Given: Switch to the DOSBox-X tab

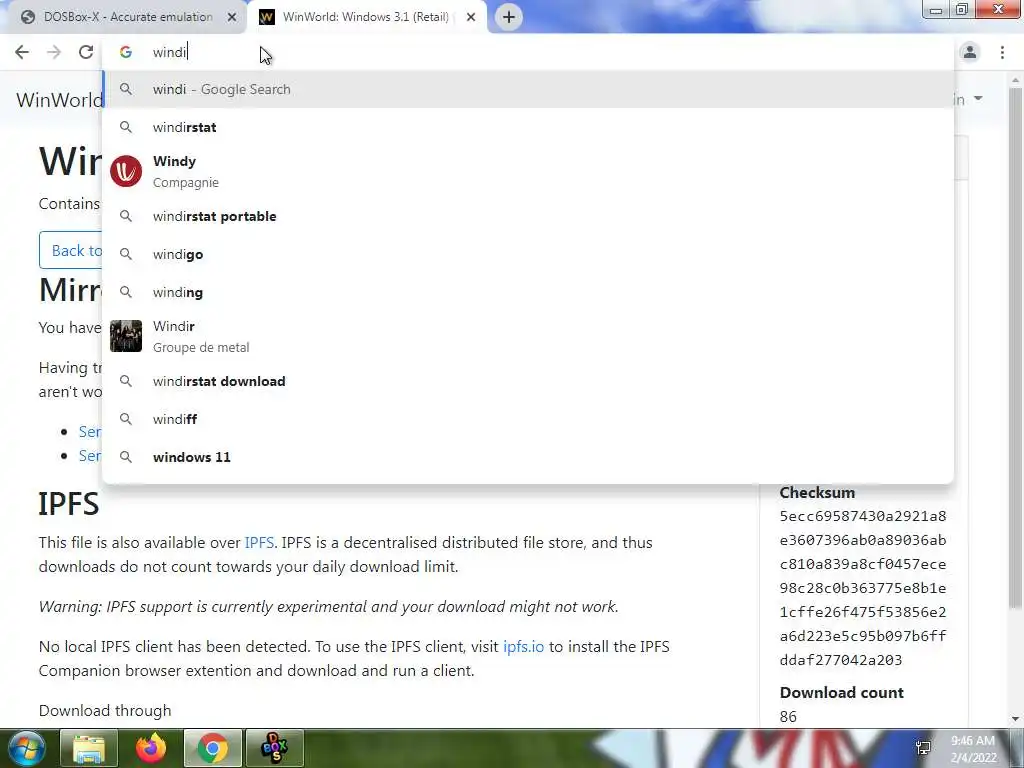Looking at the screenshot, I should pyautogui.click(x=124, y=17).
